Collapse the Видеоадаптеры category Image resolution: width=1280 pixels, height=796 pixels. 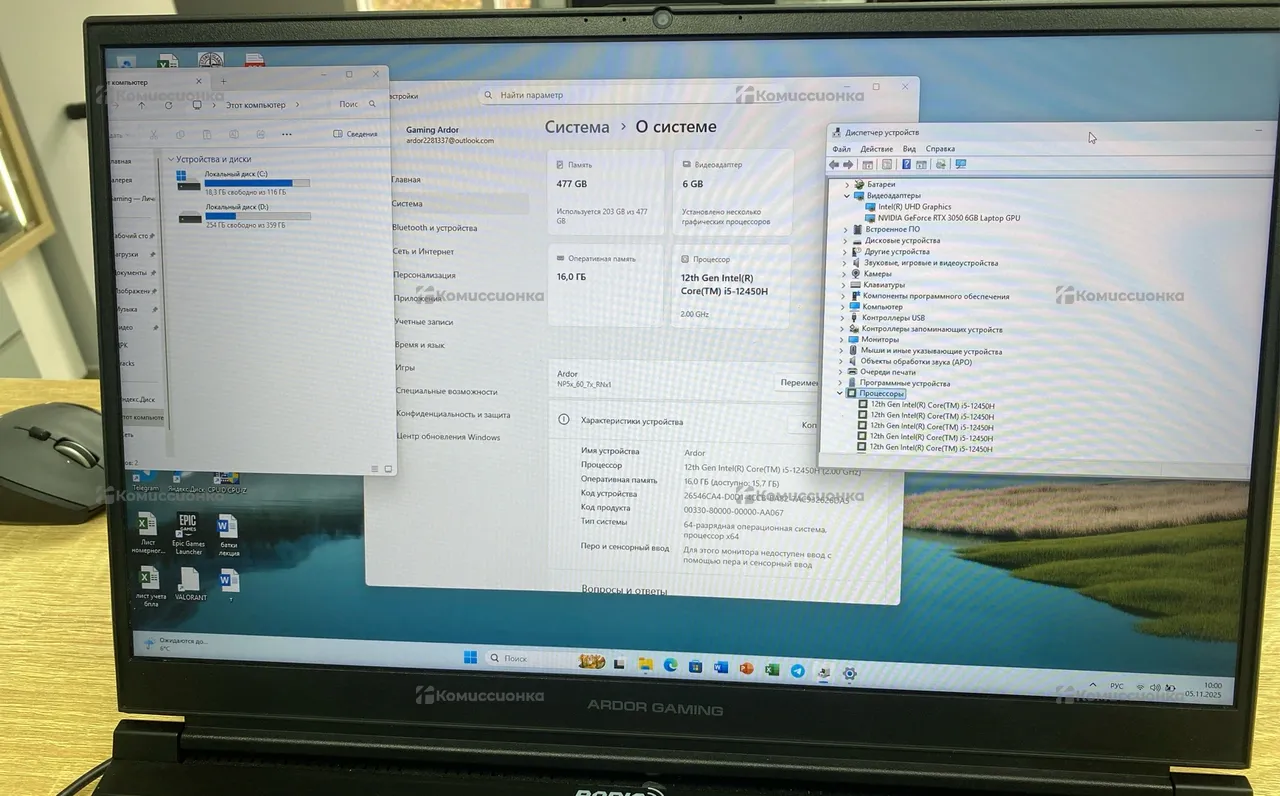click(x=846, y=196)
